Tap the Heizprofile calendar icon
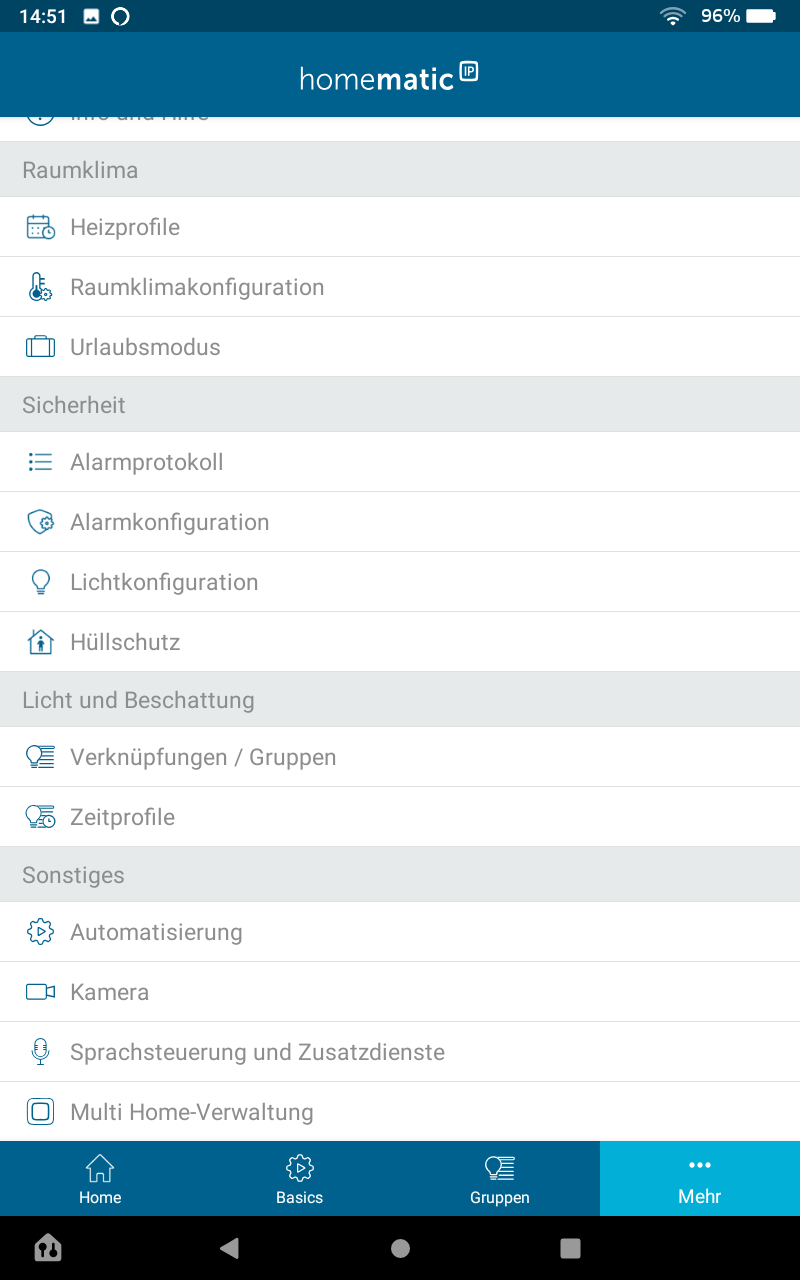Viewport: 800px width, 1280px height. 40,227
